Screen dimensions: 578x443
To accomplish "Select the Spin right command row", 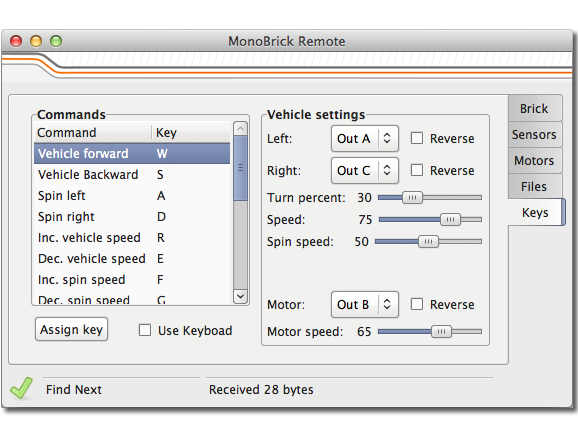I will tap(132, 216).
